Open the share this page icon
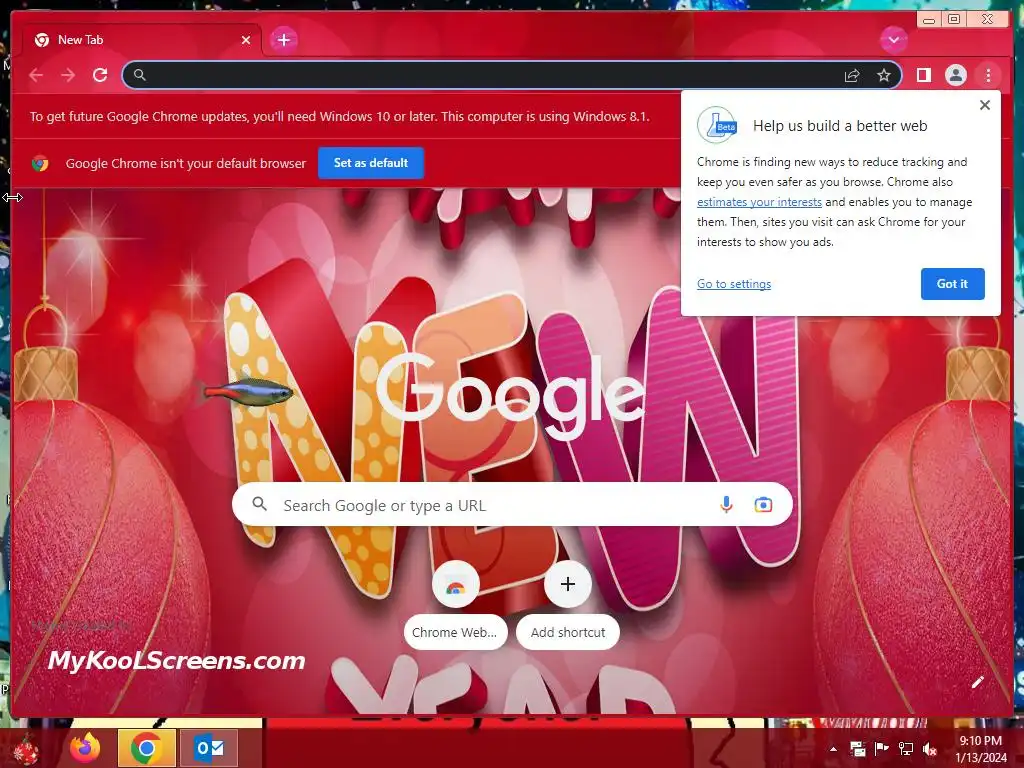 point(852,76)
